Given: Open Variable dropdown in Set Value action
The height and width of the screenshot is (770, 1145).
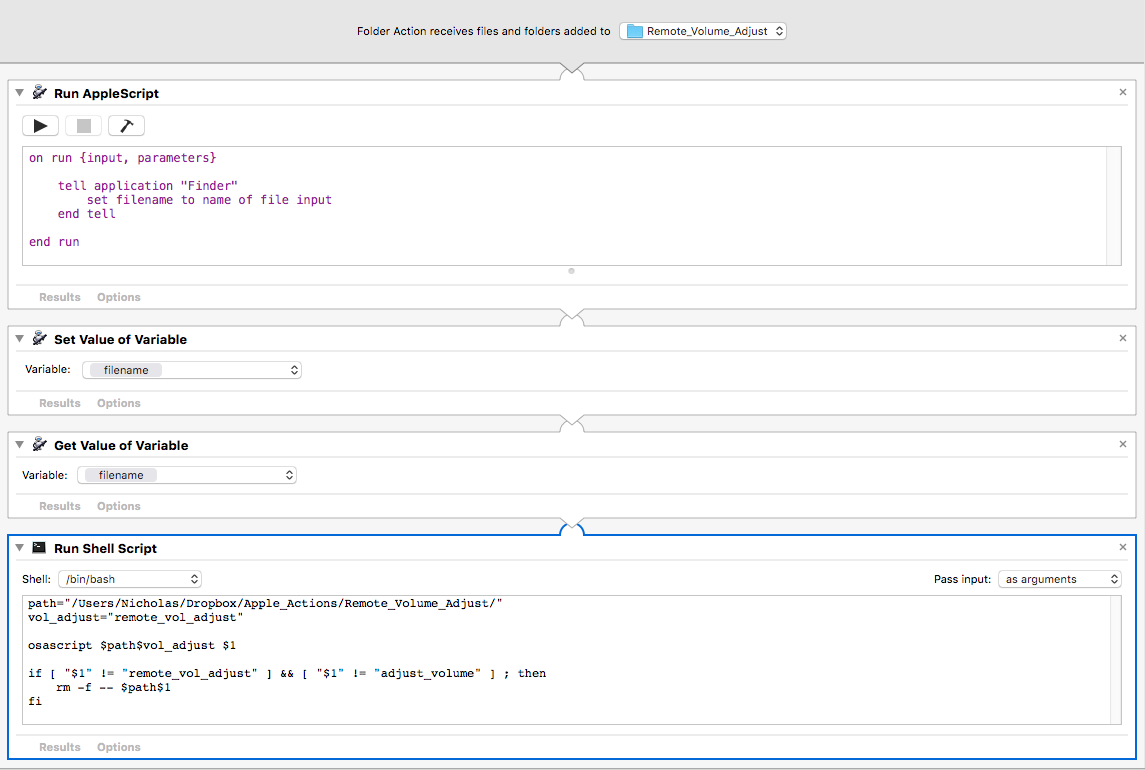Looking at the screenshot, I should point(192,370).
